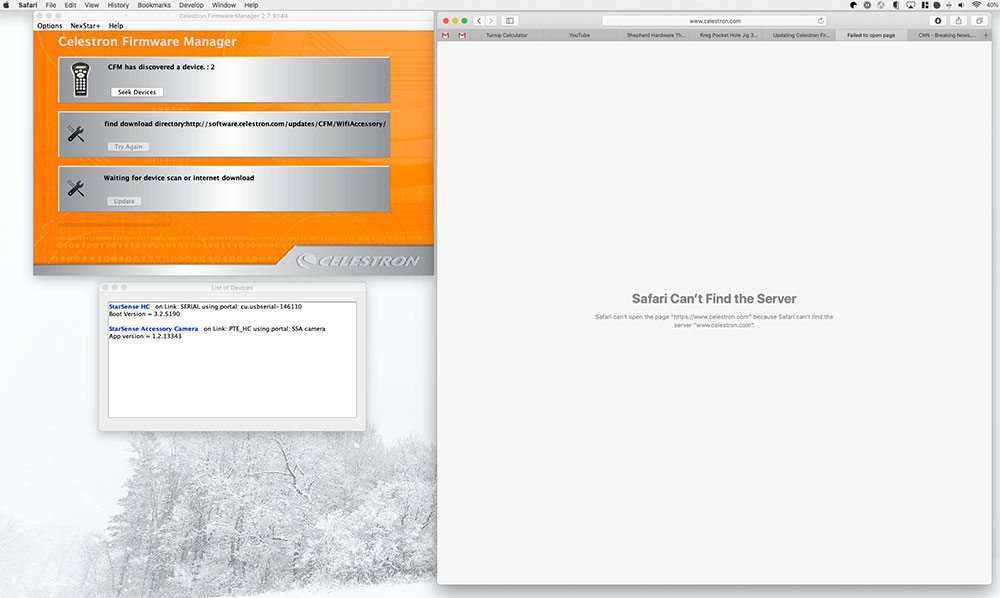Open the Apple menu

tap(6, 4)
